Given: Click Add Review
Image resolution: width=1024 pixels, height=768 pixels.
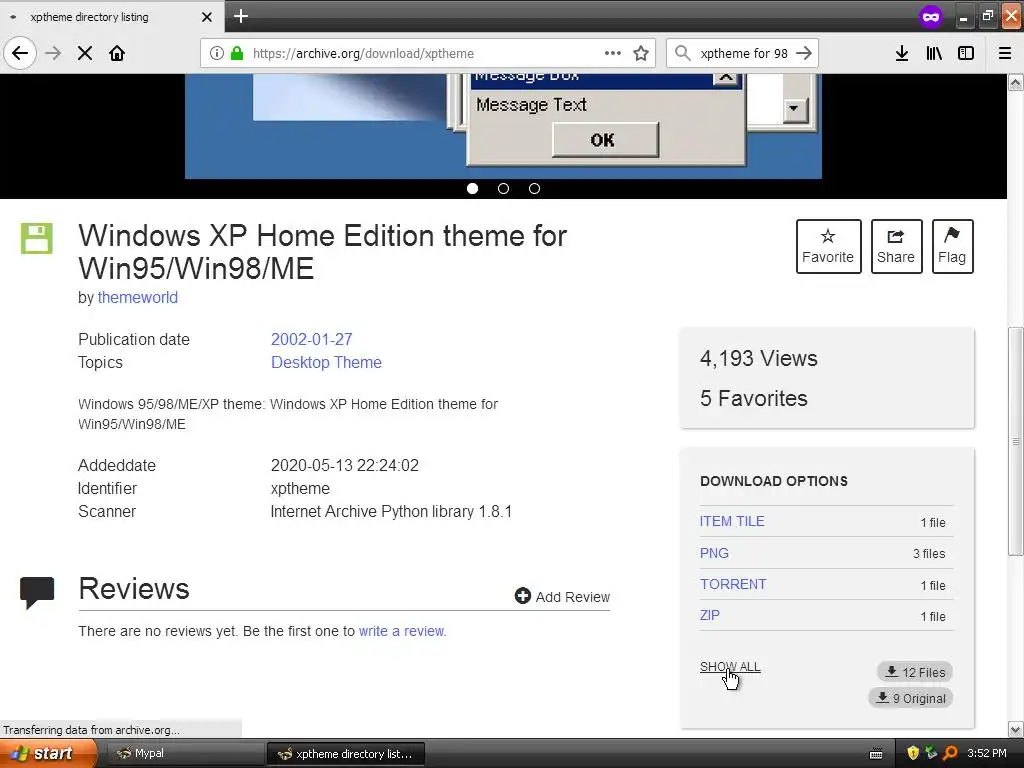Looking at the screenshot, I should [562, 596].
